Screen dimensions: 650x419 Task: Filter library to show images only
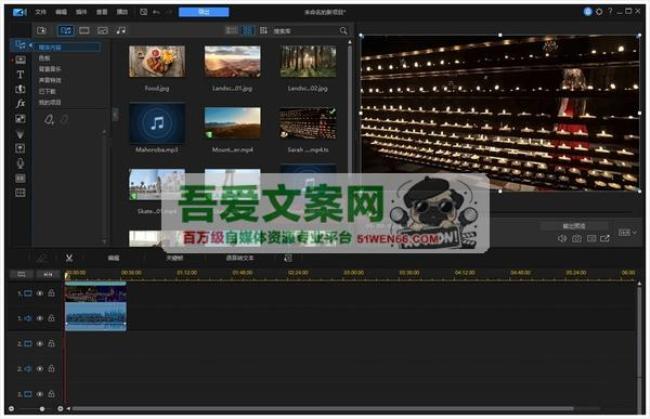102,30
